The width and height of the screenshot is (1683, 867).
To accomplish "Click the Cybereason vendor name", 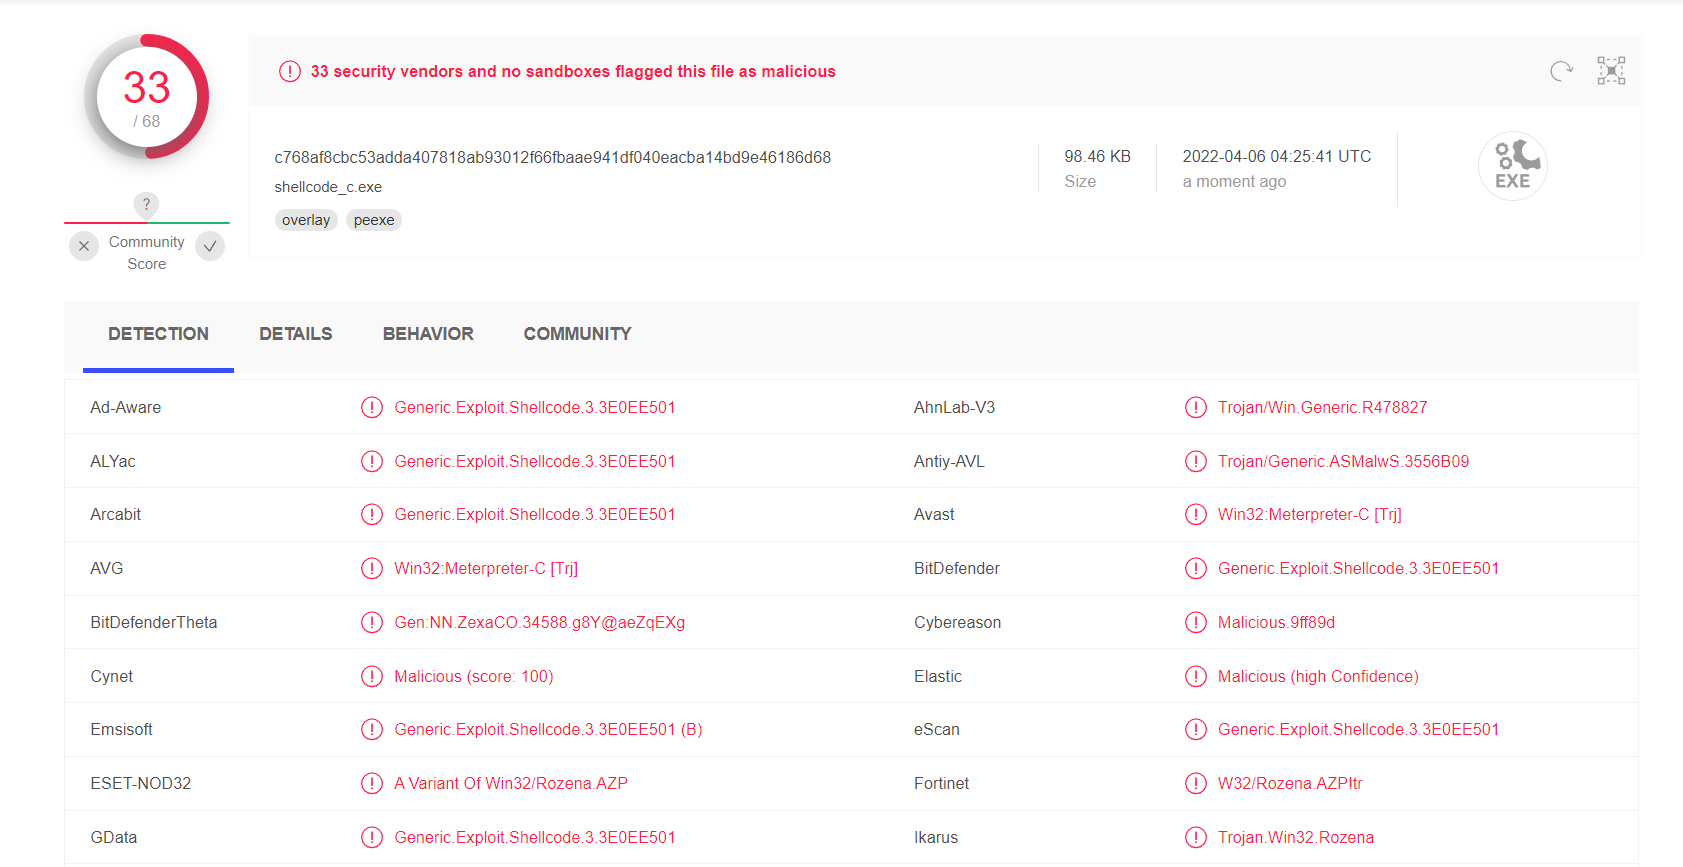I will (x=957, y=622).
